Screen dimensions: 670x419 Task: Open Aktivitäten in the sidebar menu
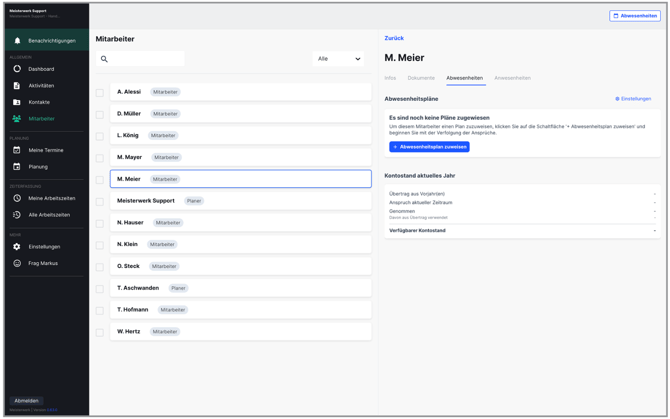pos(41,85)
